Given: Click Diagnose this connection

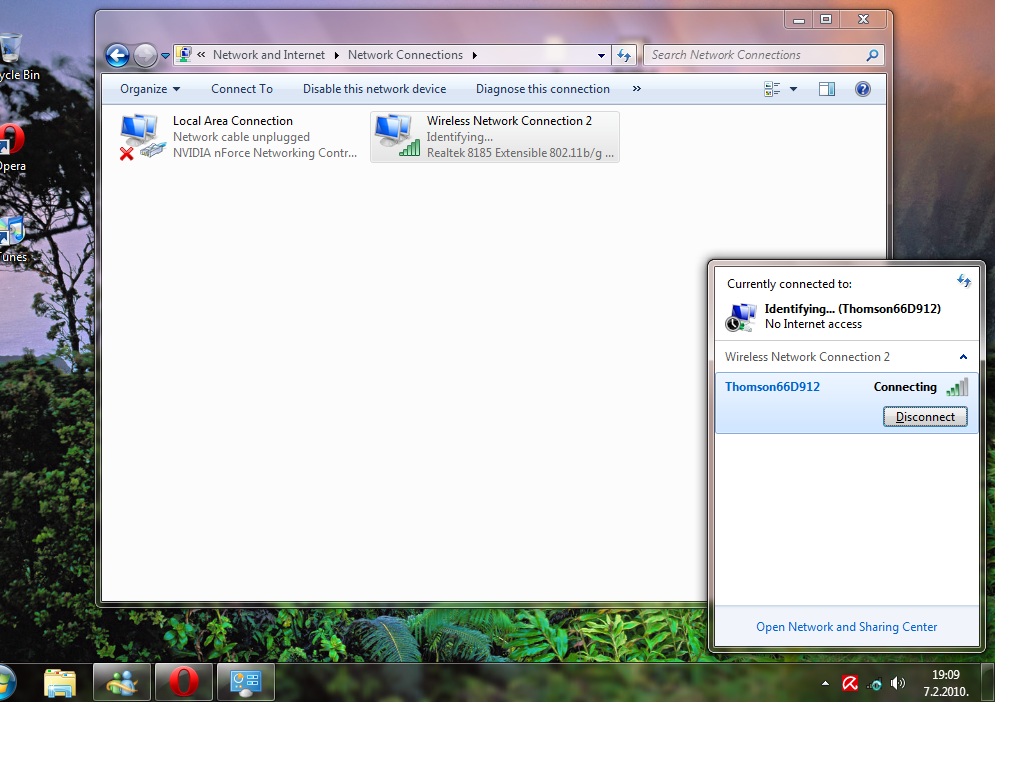Looking at the screenshot, I should point(542,89).
